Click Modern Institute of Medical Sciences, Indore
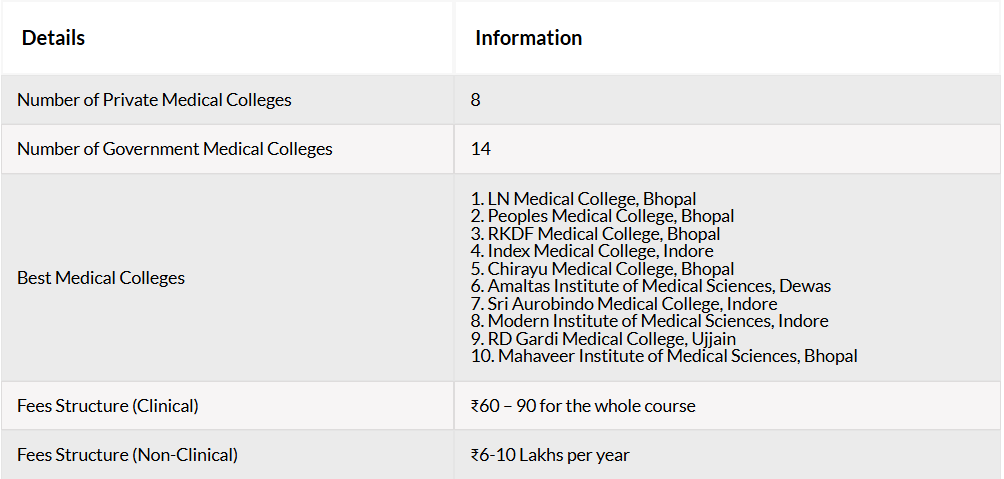This screenshot has width=1004, height=479. coord(650,320)
